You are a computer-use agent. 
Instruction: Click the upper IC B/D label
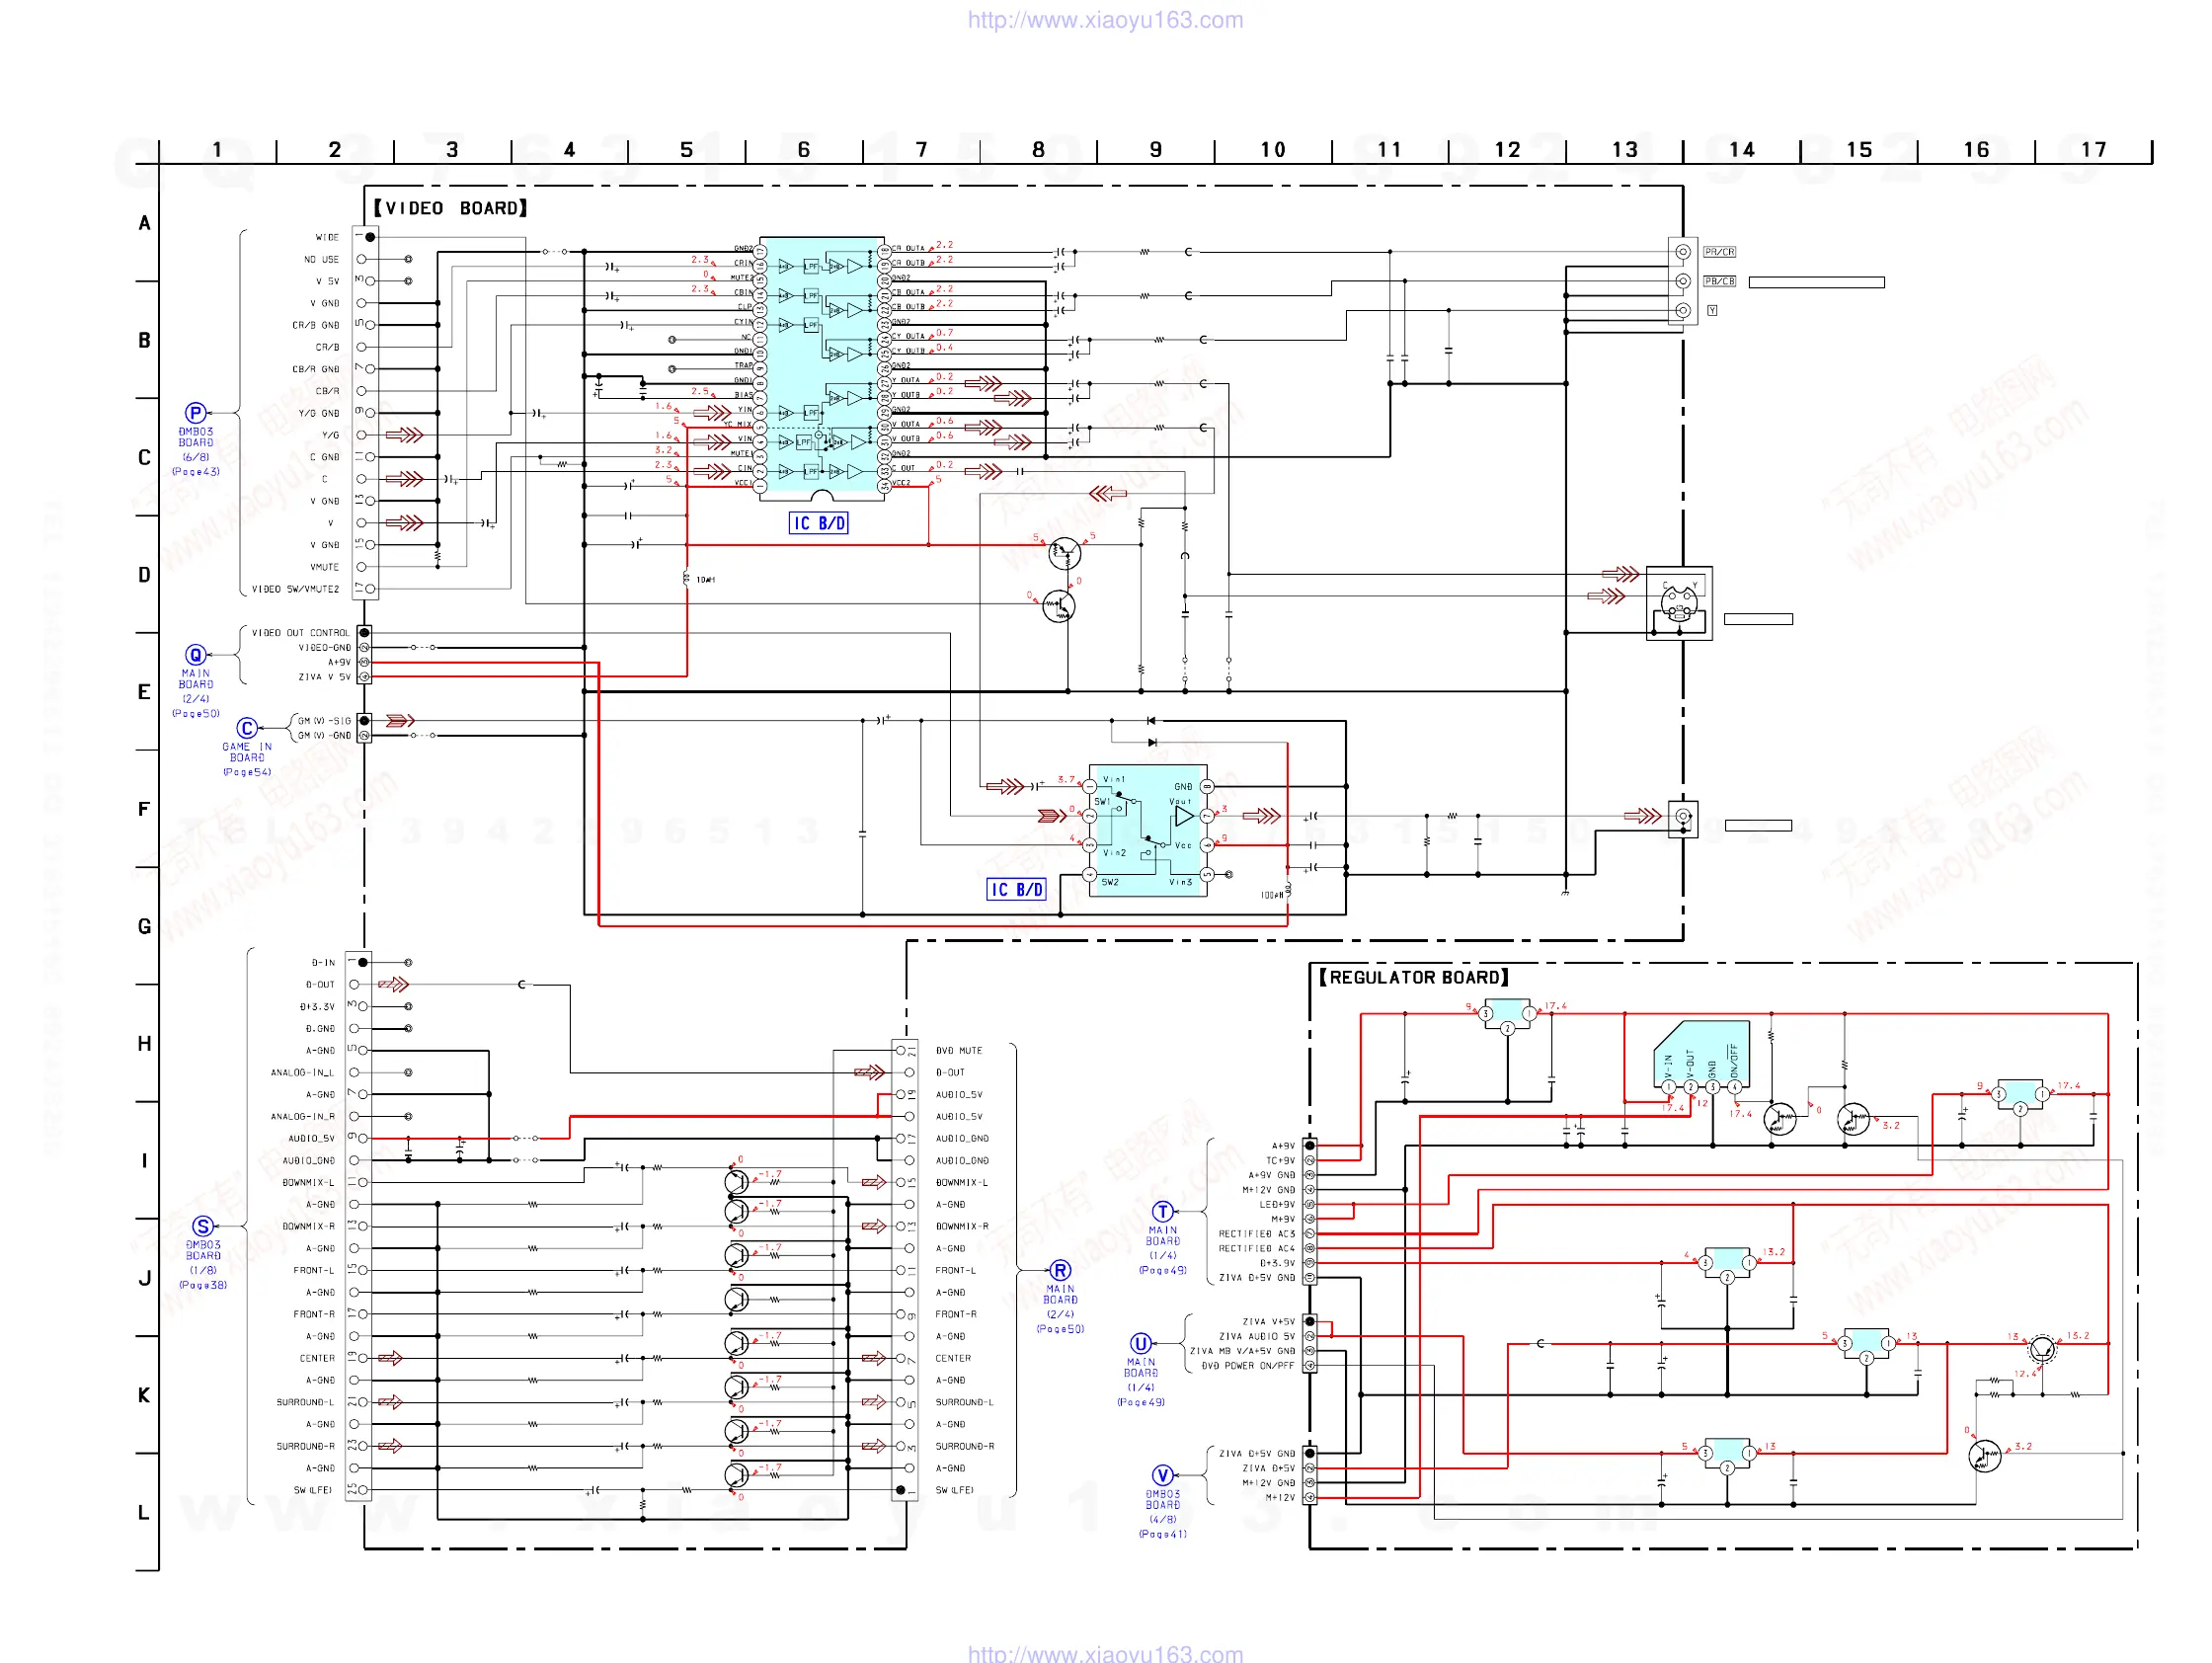click(x=818, y=523)
